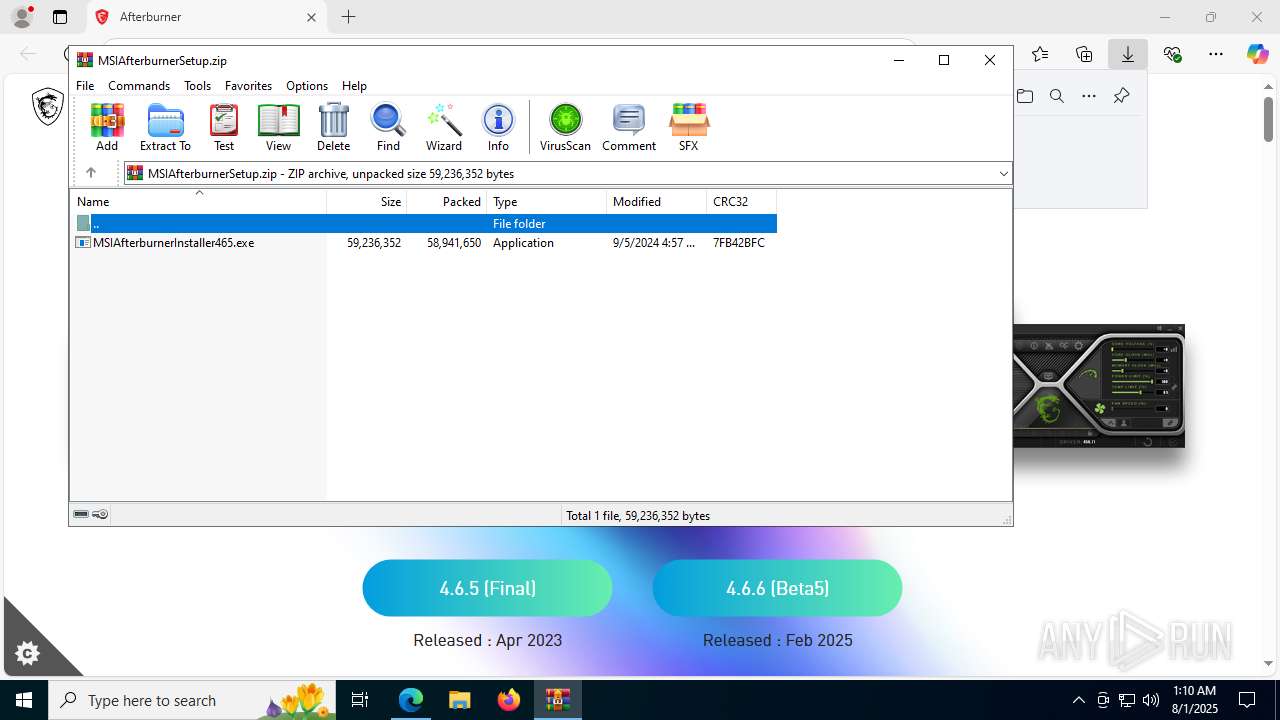Show archive Info
This screenshot has height=720, width=1280.
point(498,127)
